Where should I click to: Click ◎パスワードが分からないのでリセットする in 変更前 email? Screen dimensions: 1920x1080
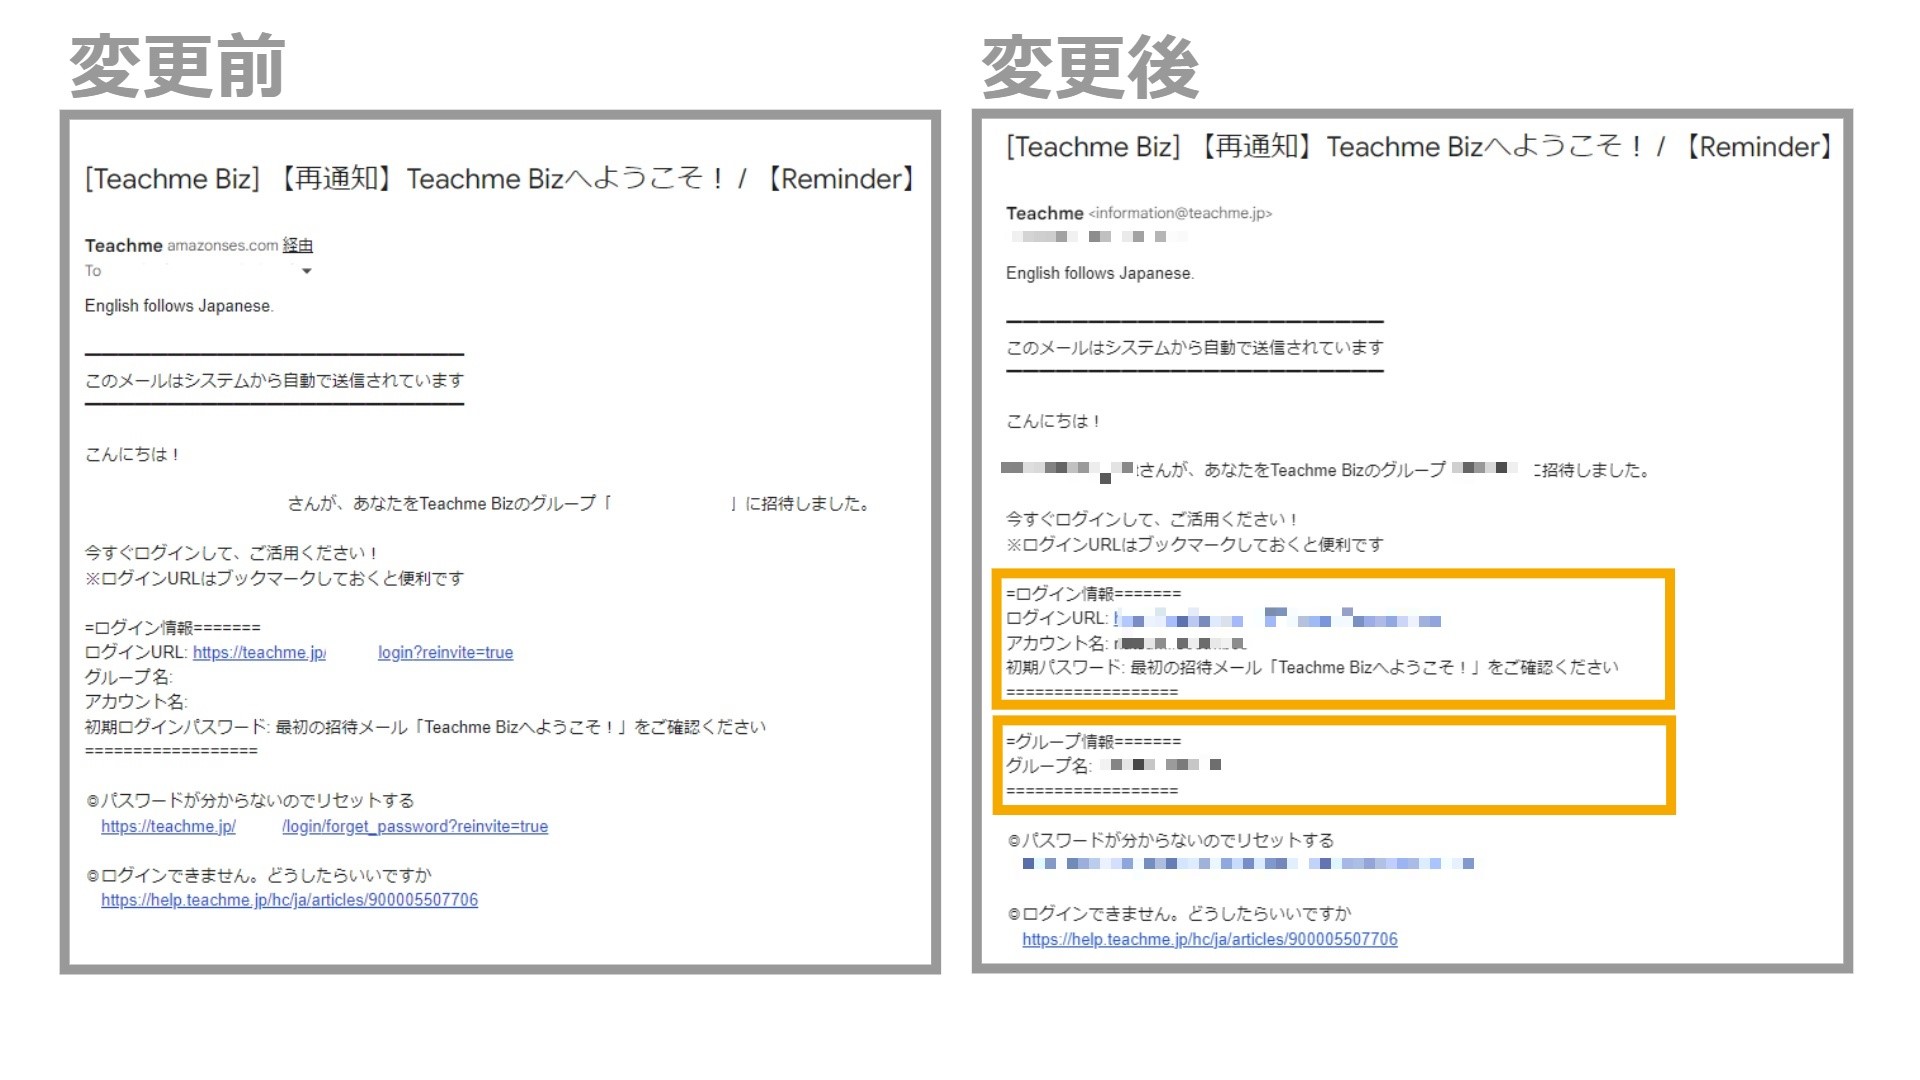coord(250,800)
